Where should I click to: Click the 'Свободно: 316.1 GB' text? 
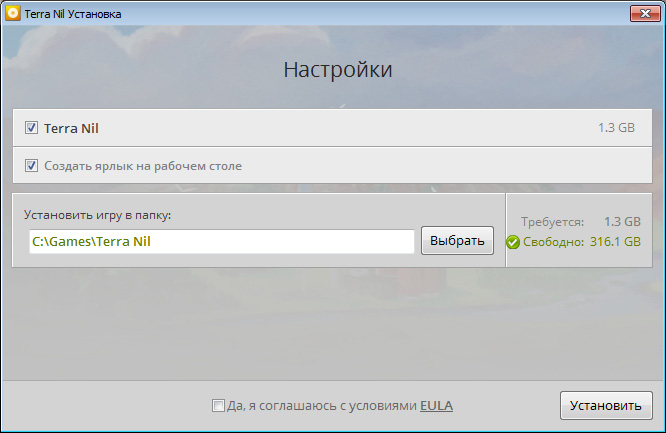tap(581, 242)
